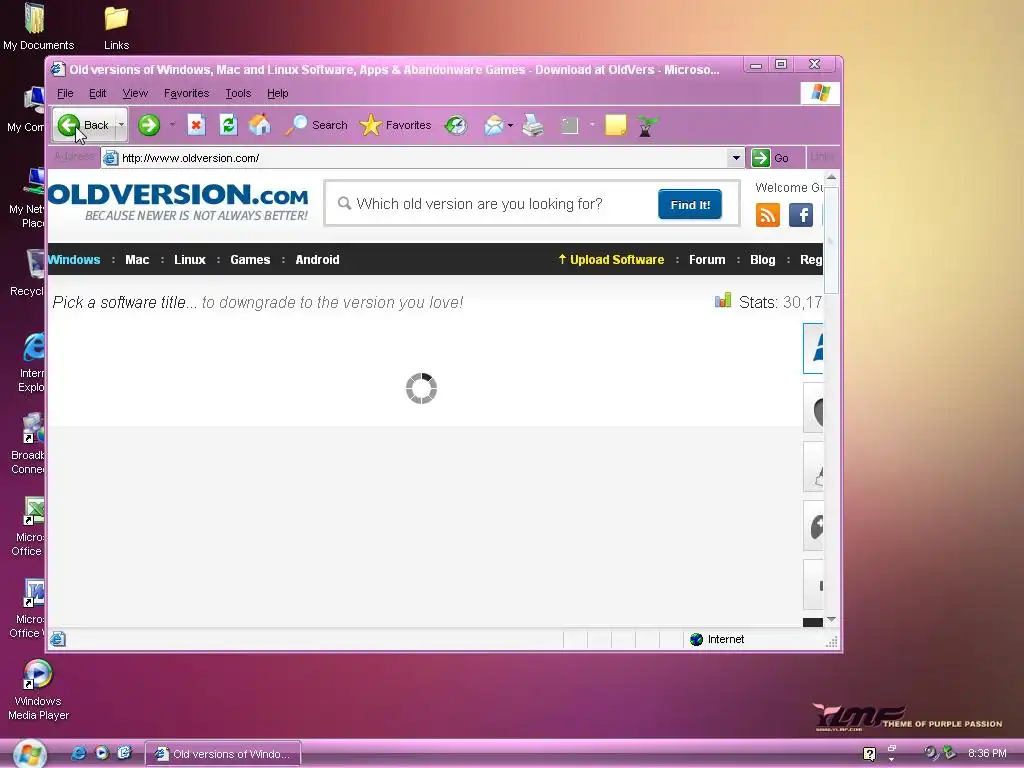Open the Favorites menu
1024x768 pixels.
click(186, 93)
